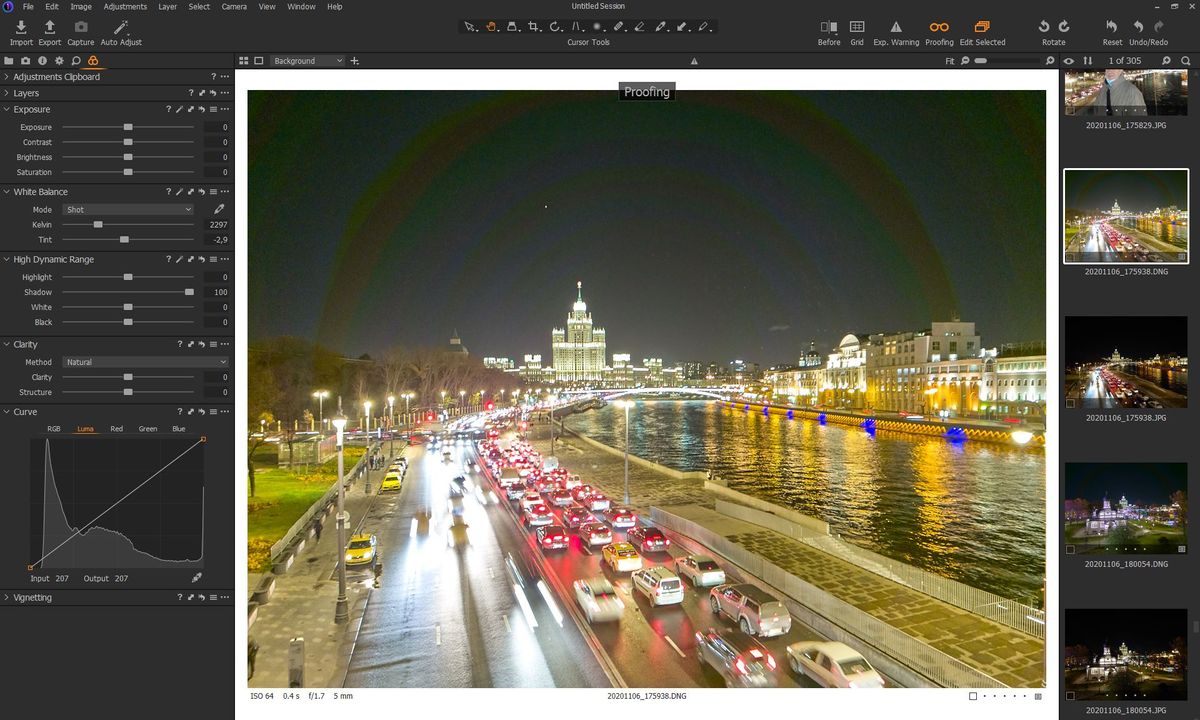Run Auto Adjust with the magic wand

click(x=121, y=28)
